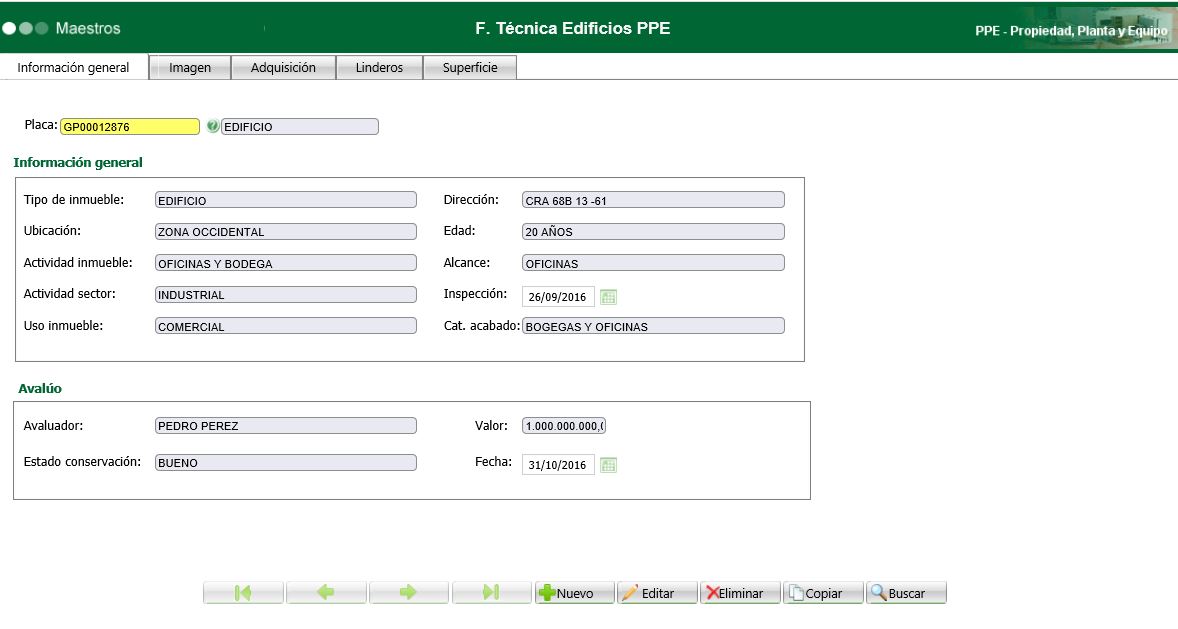Go to next record arrow

pos(409,592)
